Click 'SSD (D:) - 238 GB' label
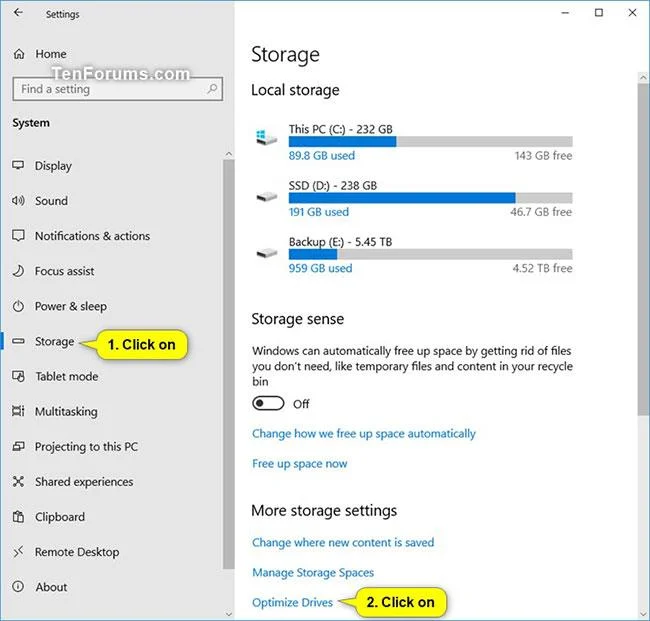This screenshot has height=621, width=650. [x=333, y=185]
